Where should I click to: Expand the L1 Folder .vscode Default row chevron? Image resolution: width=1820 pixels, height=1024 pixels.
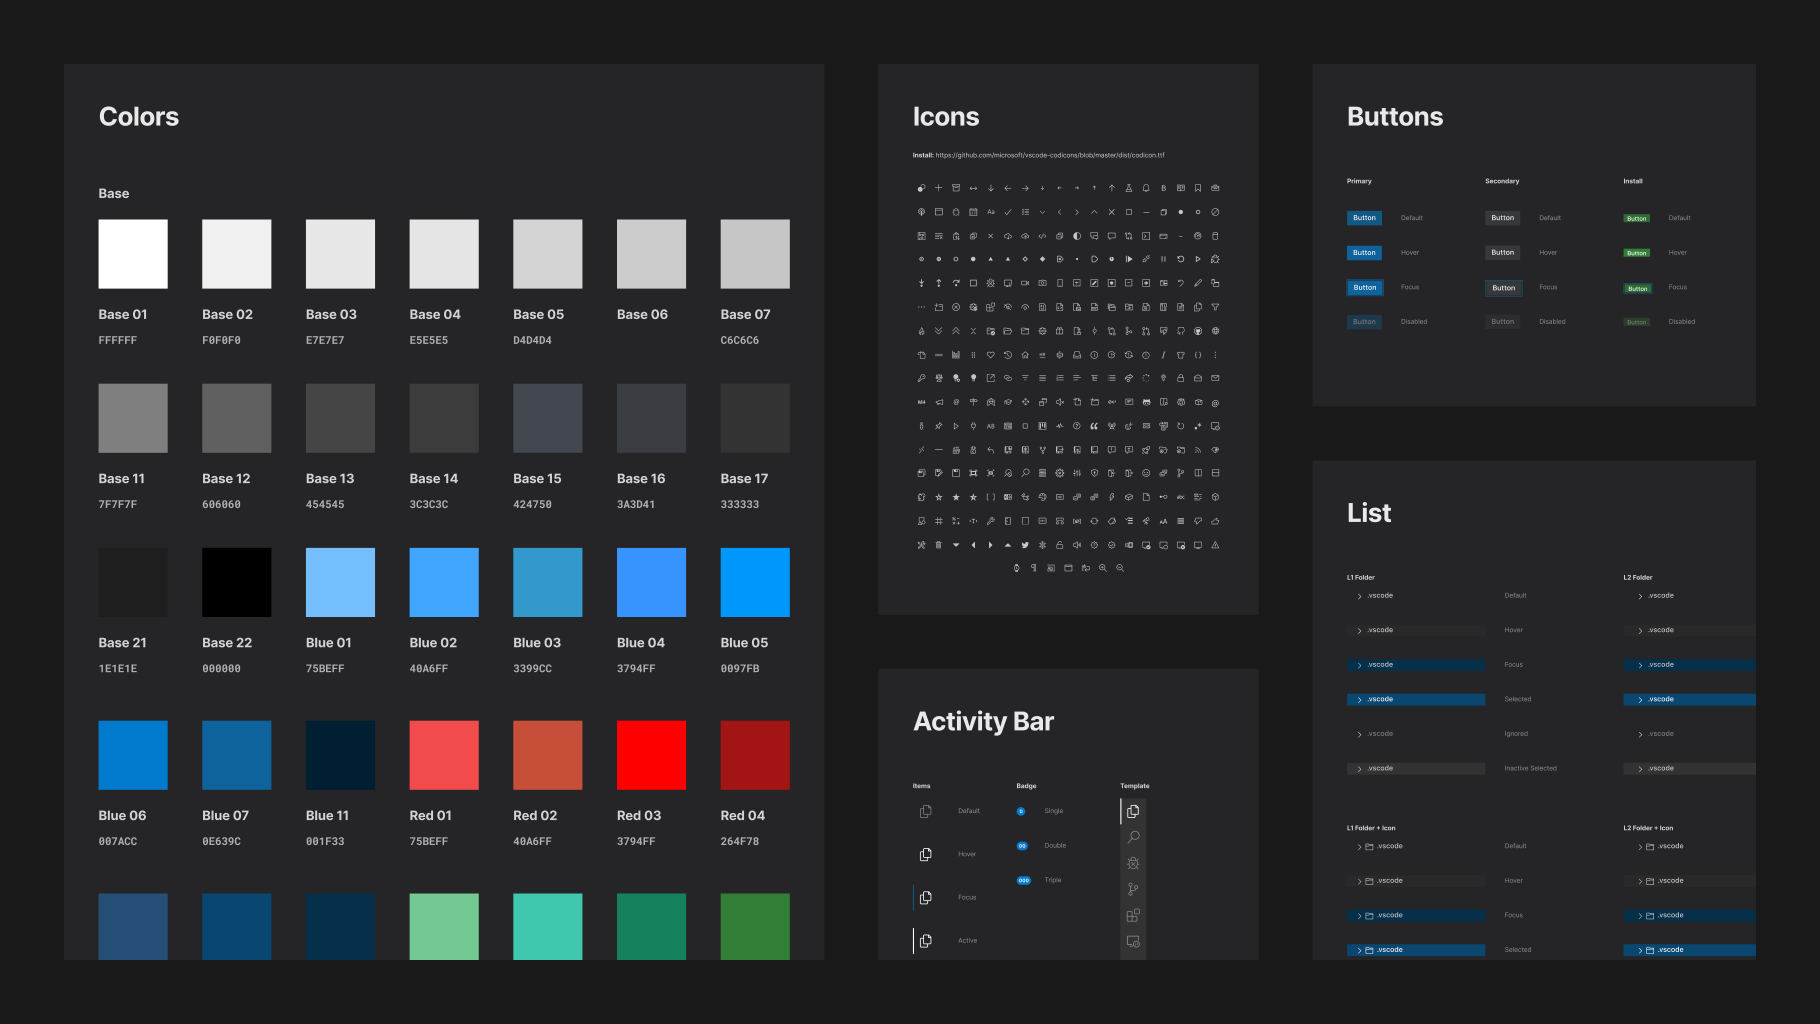click(x=1359, y=596)
